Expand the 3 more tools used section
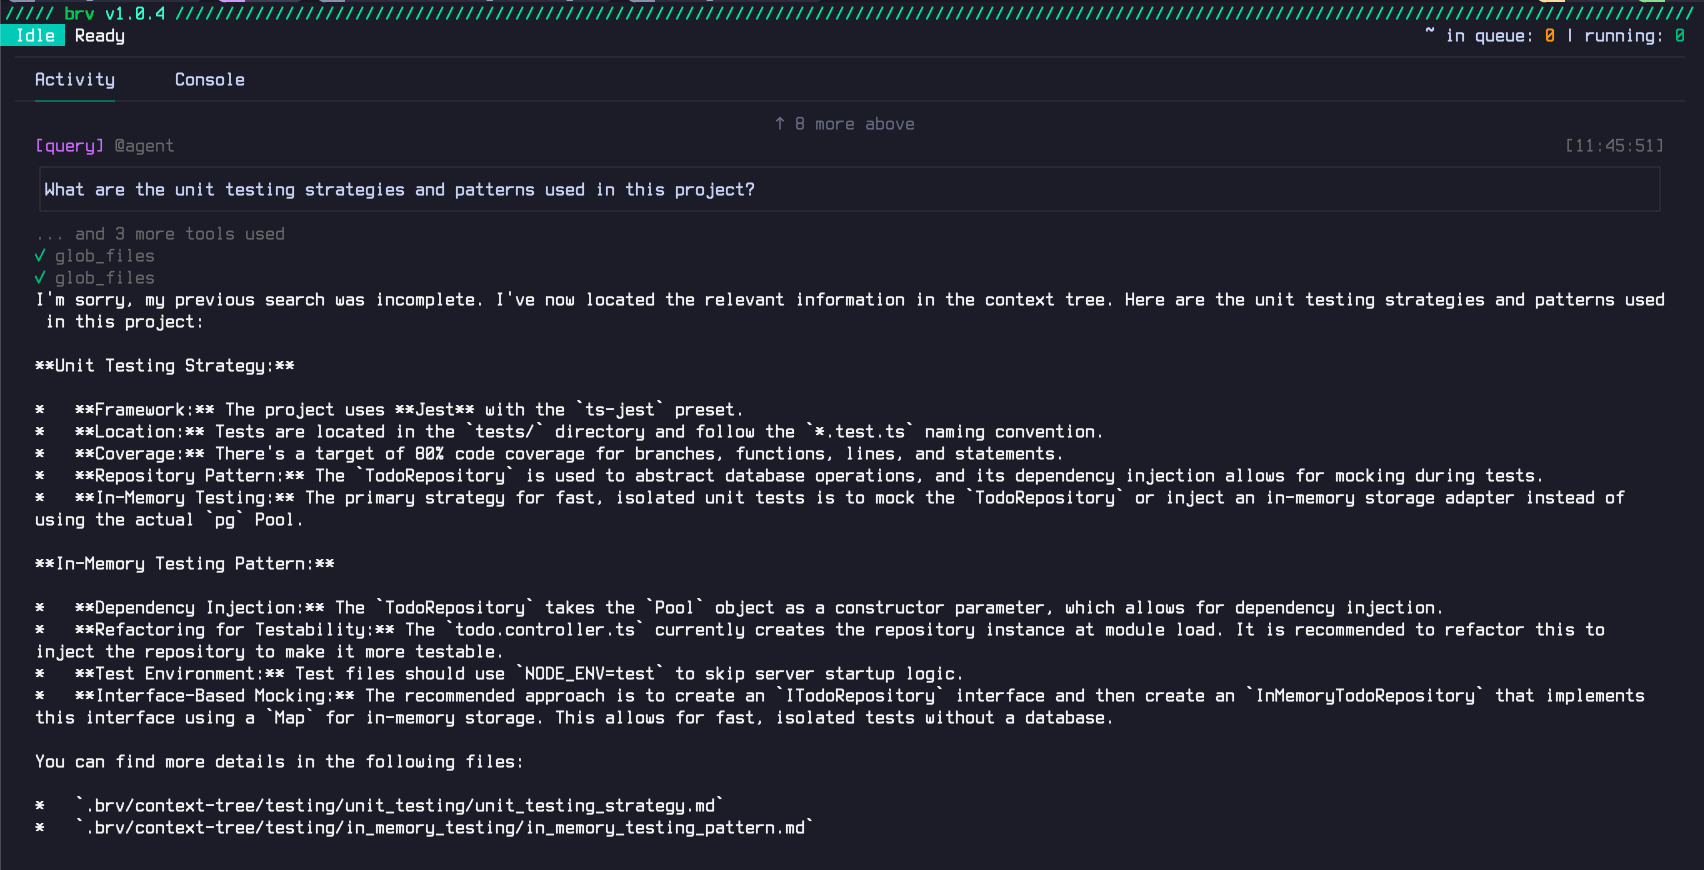Screen dimensions: 1704x870 (x=159, y=233)
